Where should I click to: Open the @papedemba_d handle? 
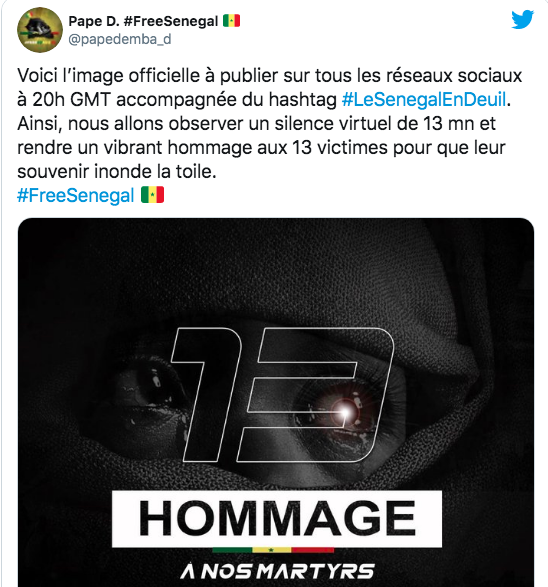120,39
